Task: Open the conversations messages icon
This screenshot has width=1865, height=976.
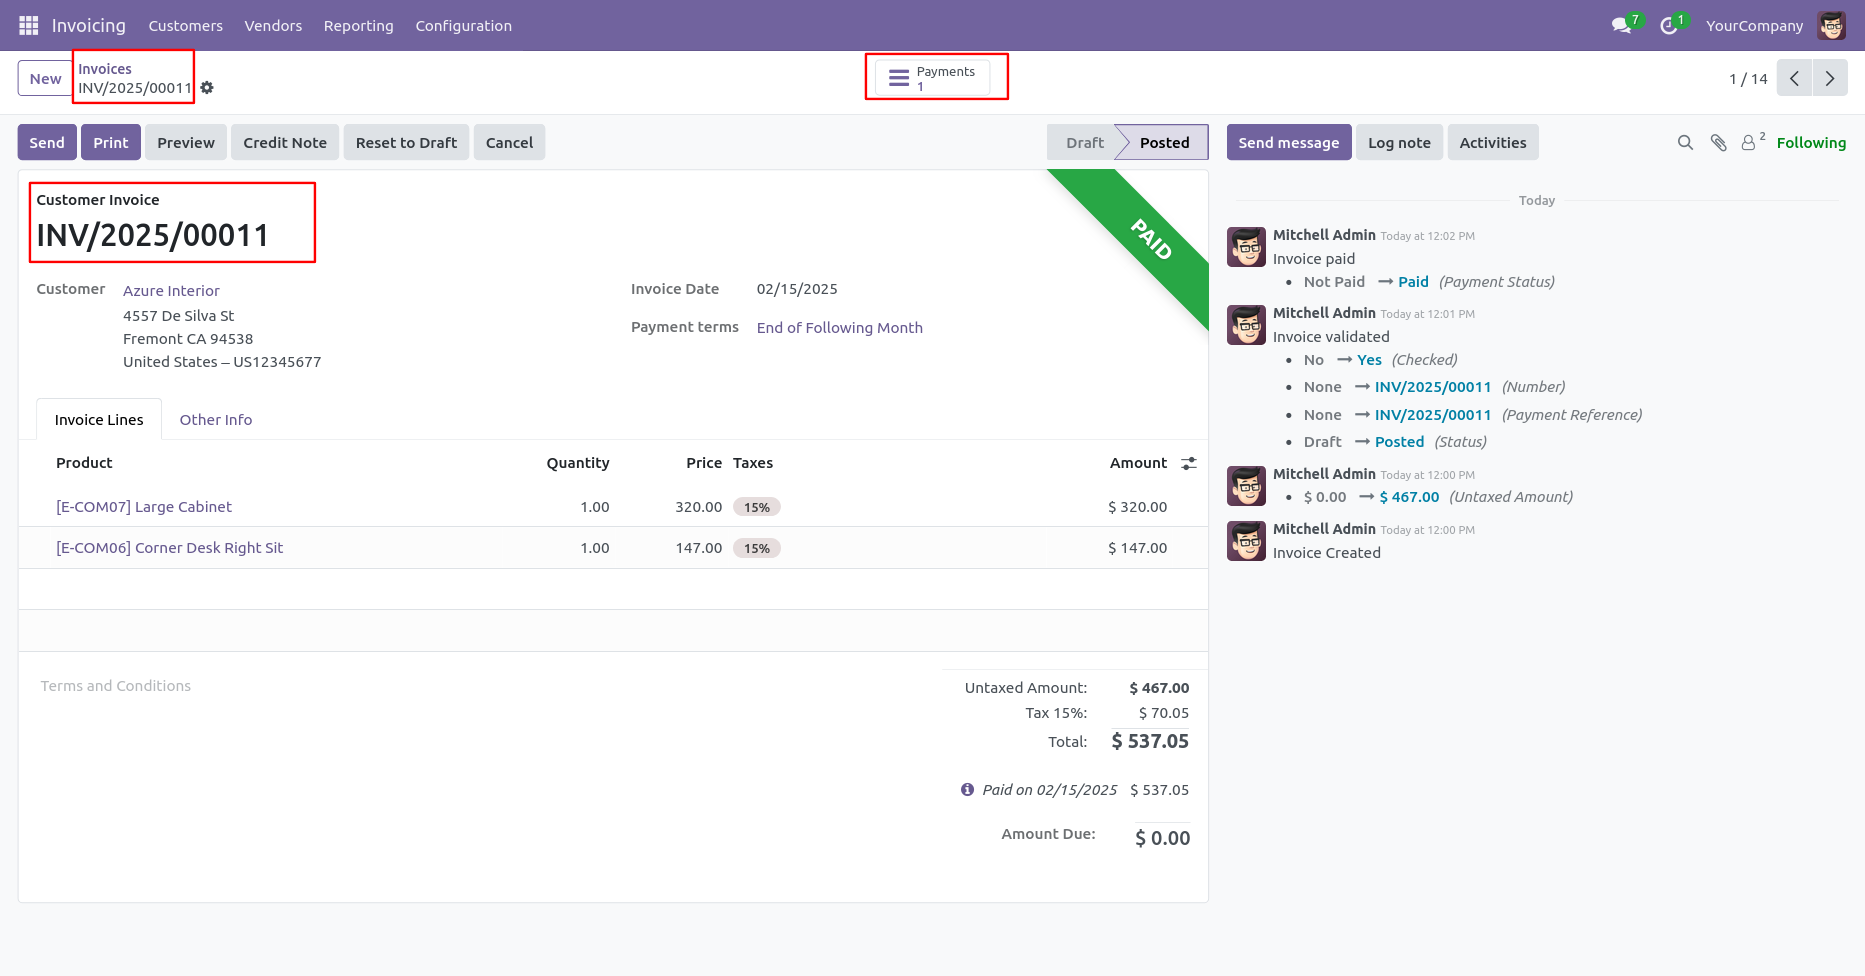Action: 1621,25
